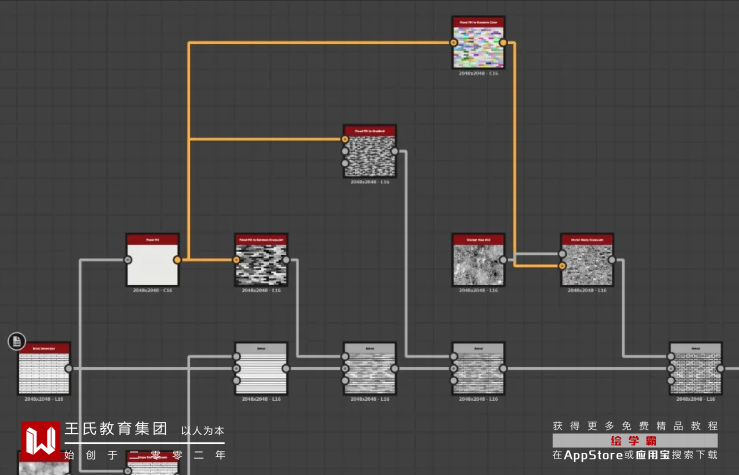This screenshot has width=739, height=475.
Task: Click Flood Fill to Gradient bottom input connector
Action: [x=345, y=164]
